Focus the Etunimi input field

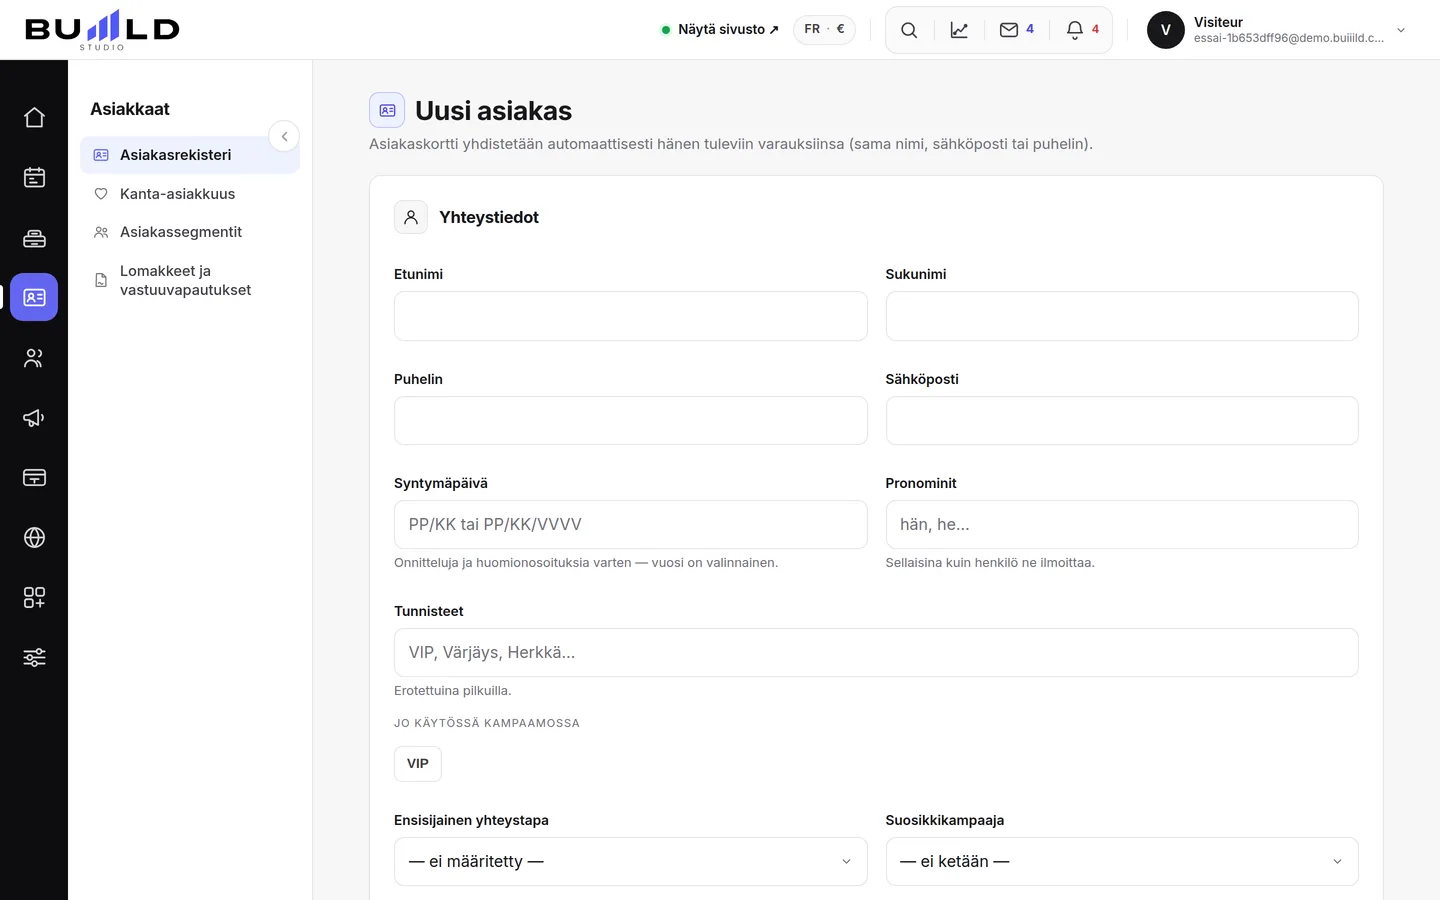click(x=631, y=316)
